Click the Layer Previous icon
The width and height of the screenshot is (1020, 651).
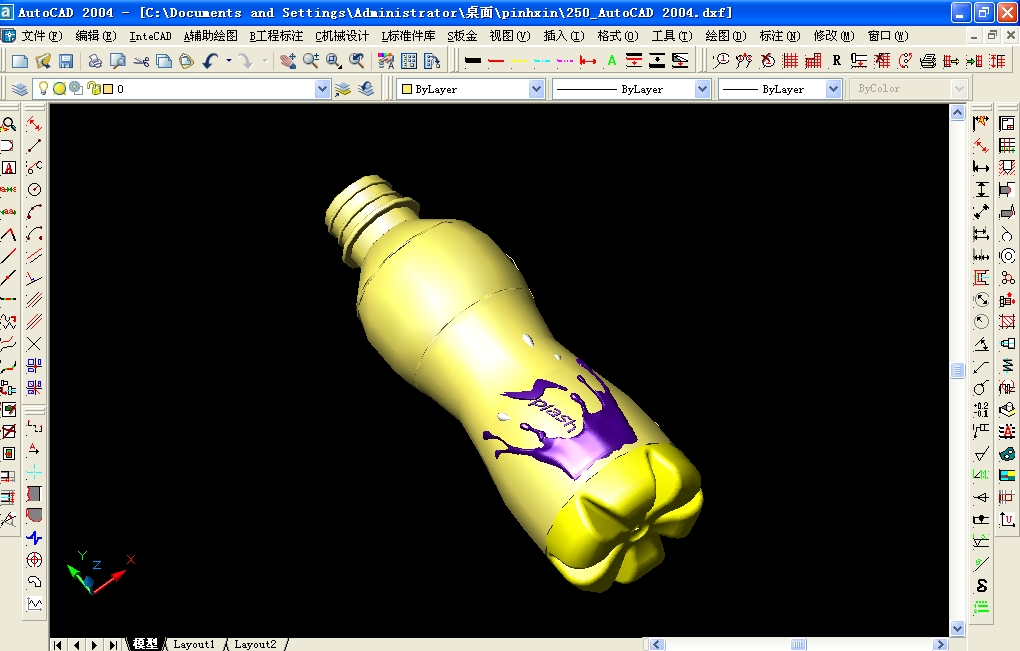click(x=366, y=88)
